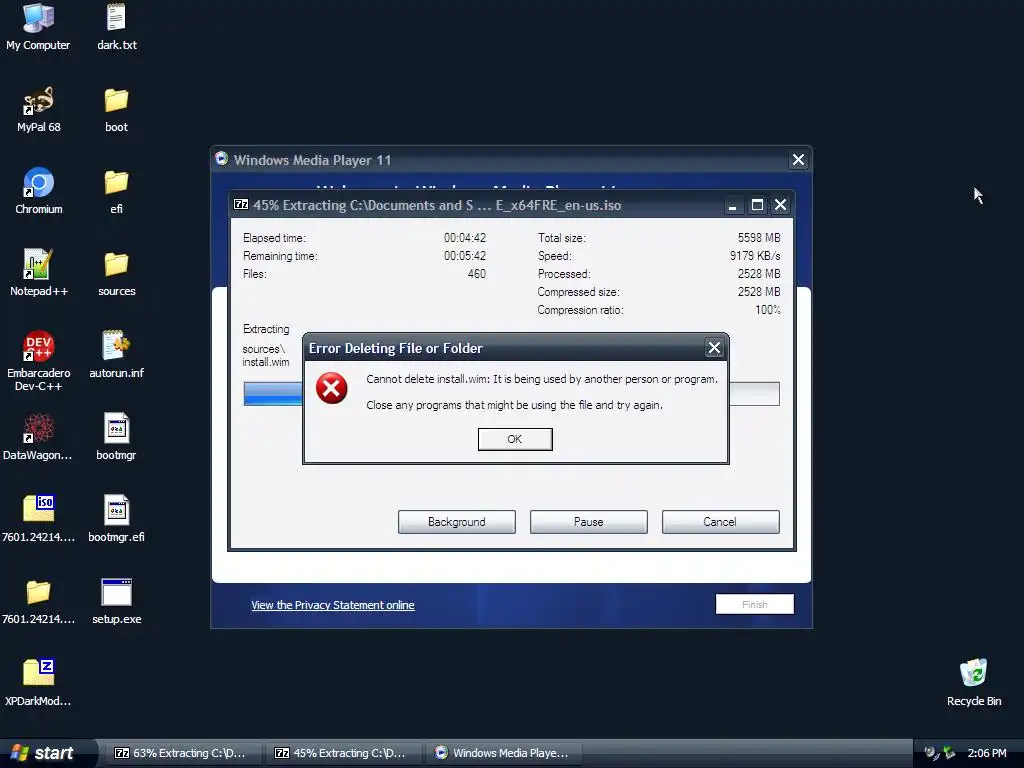Click the Finish button in Media Player setup
Screen dimensions: 1024x768
(754, 604)
